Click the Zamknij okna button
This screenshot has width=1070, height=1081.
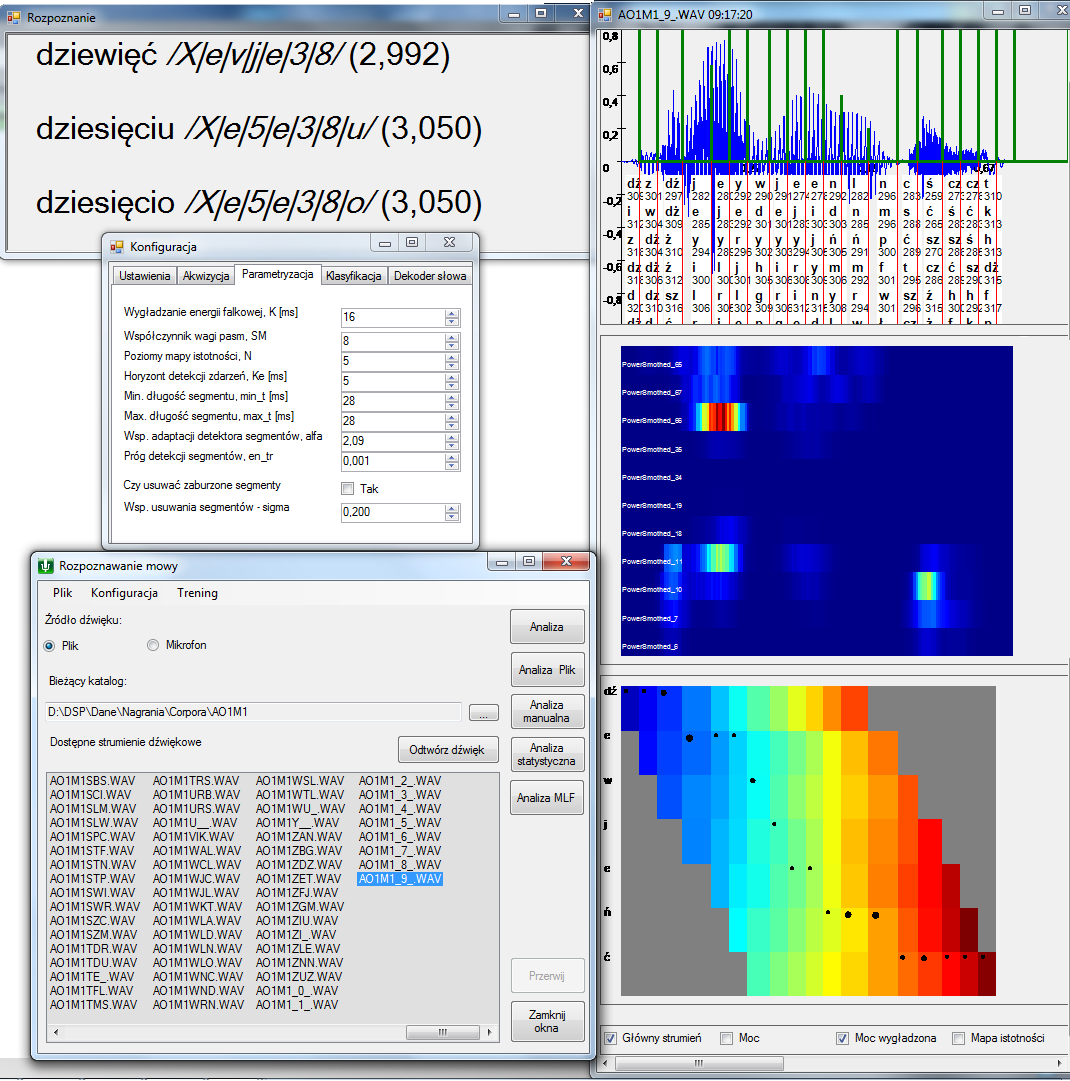547,1021
